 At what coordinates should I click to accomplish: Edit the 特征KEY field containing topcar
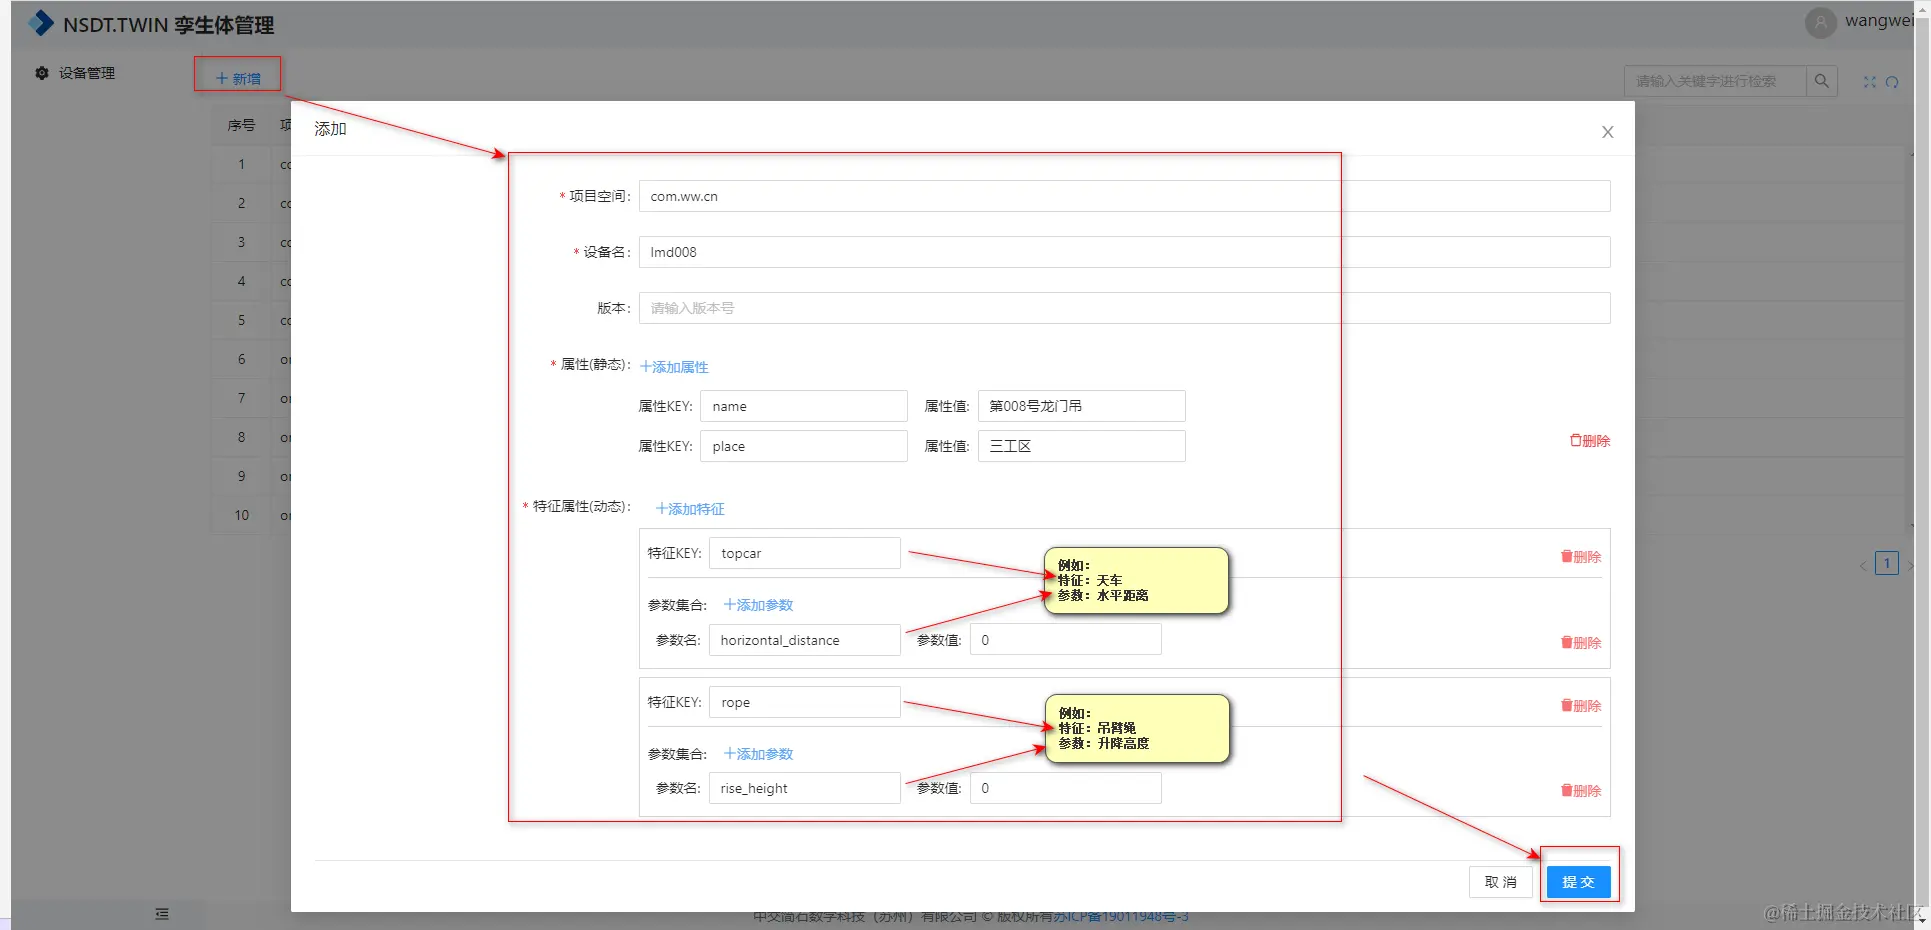(x=805, y=553)
